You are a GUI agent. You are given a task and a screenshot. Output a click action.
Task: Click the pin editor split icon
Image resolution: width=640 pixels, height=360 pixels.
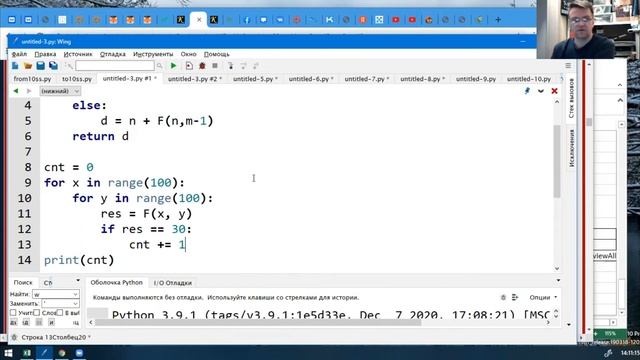point(527,91)
